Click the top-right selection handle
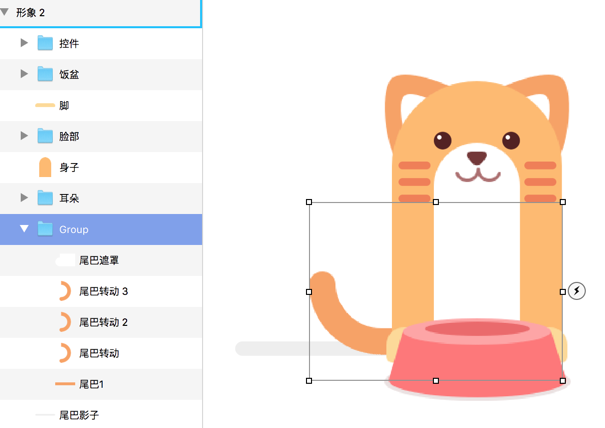The width and height of the screenshot is (605, 428). pyautogui.click(x=563, y=202)
